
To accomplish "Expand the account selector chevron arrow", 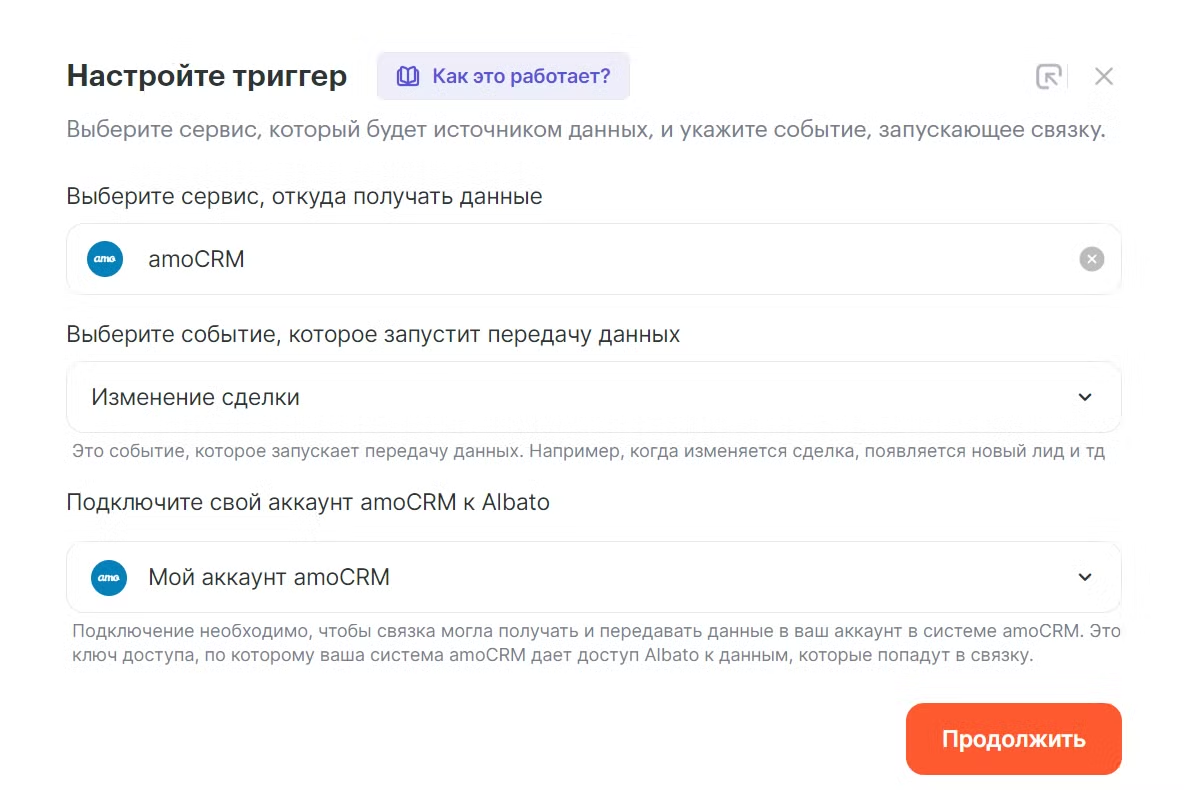I will pyautogui.click(x=1085, y=577).
